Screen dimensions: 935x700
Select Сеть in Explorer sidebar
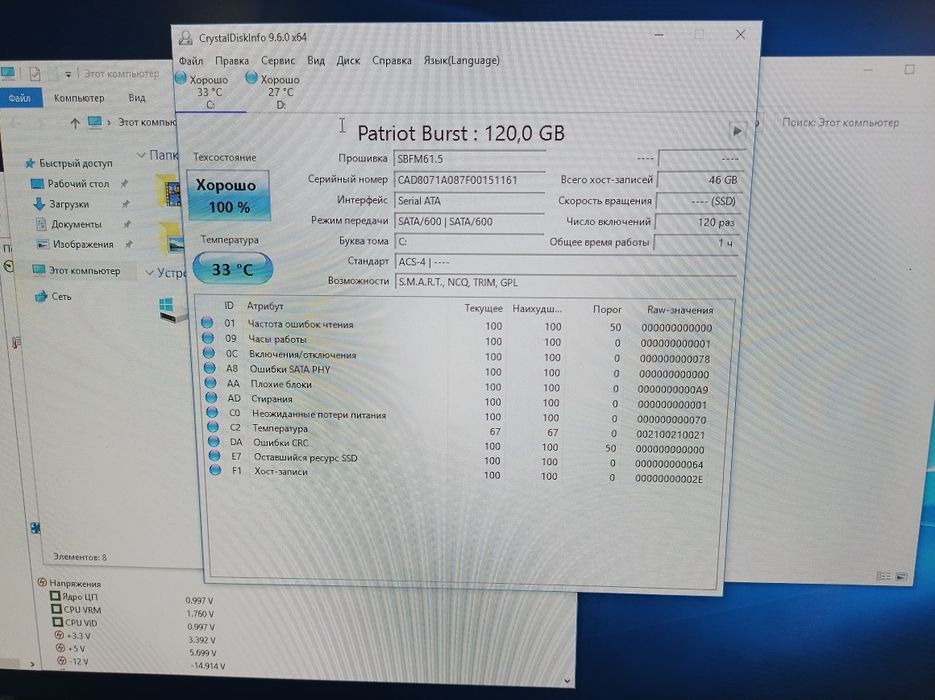click(x=53, y=296)
